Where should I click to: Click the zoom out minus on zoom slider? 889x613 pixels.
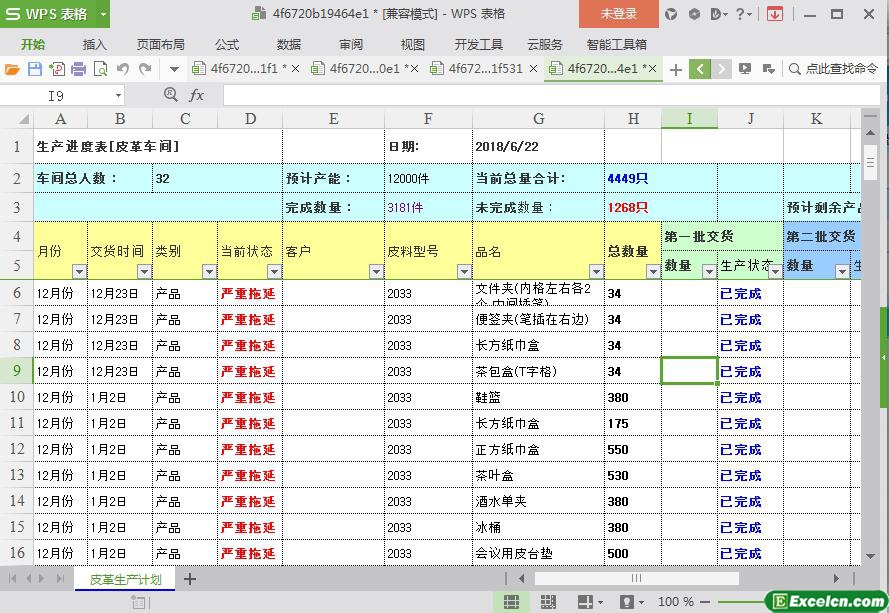click(x=707, y=602)
